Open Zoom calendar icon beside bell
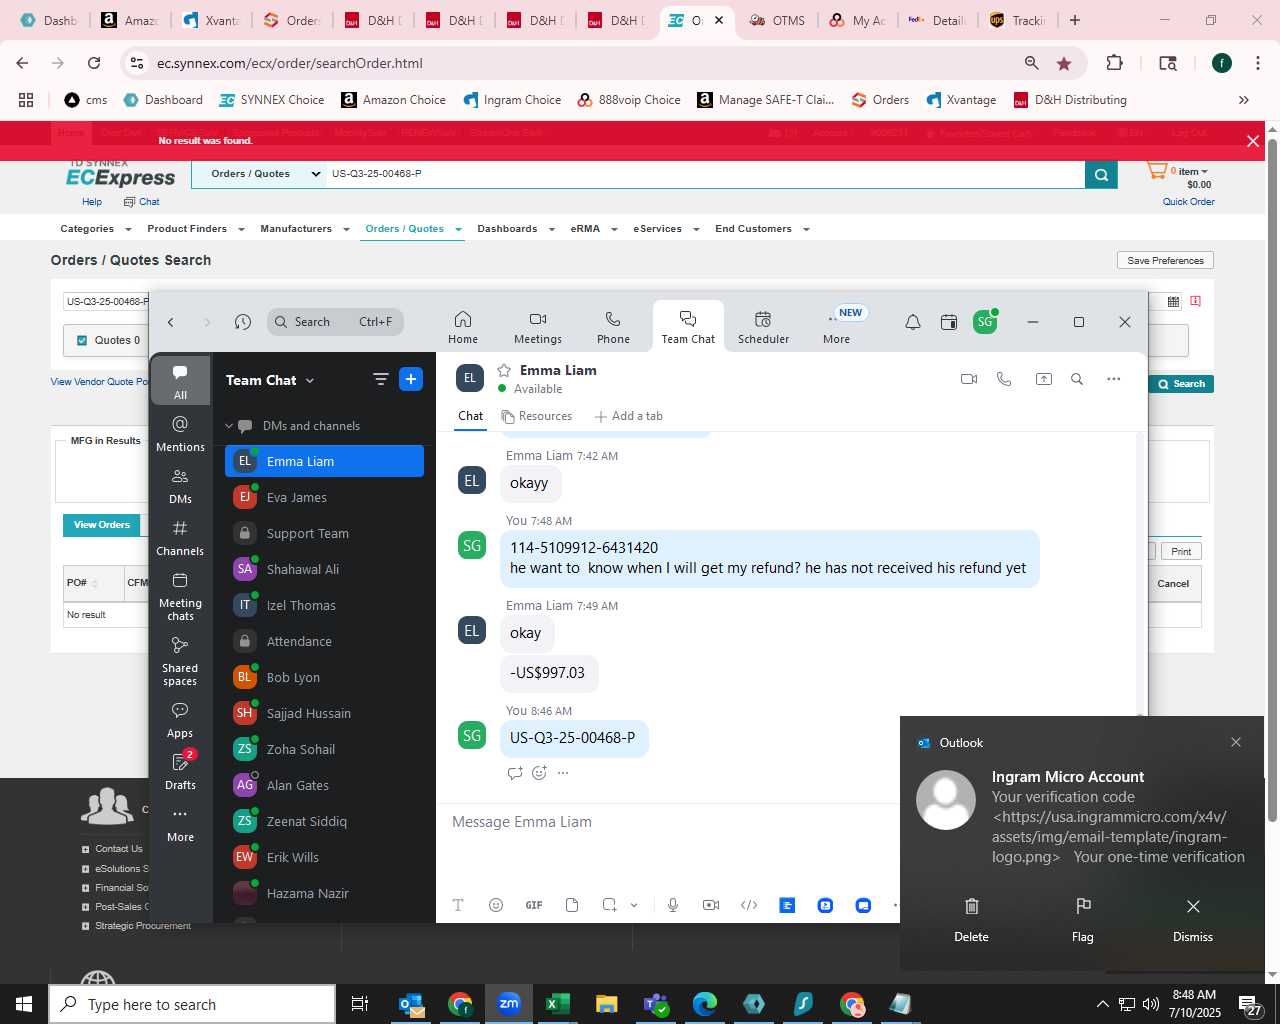 (x=949, y=322)
